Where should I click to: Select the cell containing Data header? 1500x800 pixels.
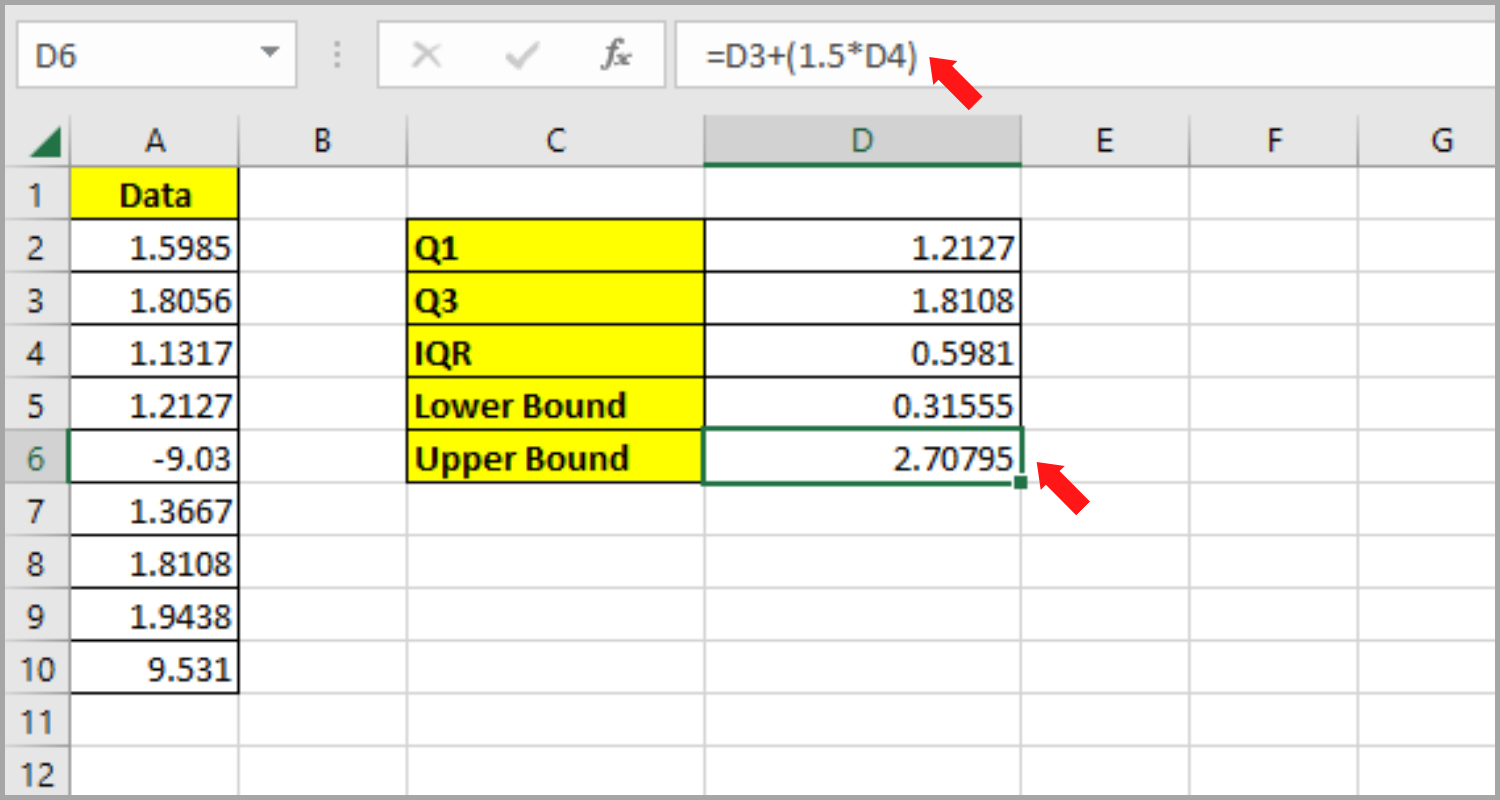coord(154,195)
